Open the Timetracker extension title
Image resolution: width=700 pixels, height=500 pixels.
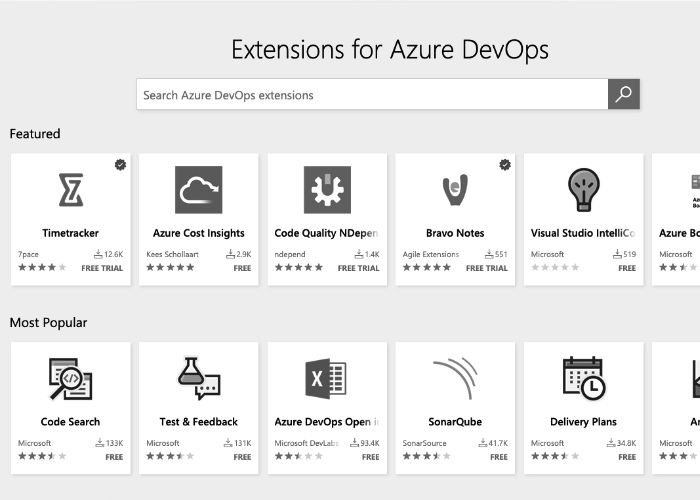tap(70, 233)
